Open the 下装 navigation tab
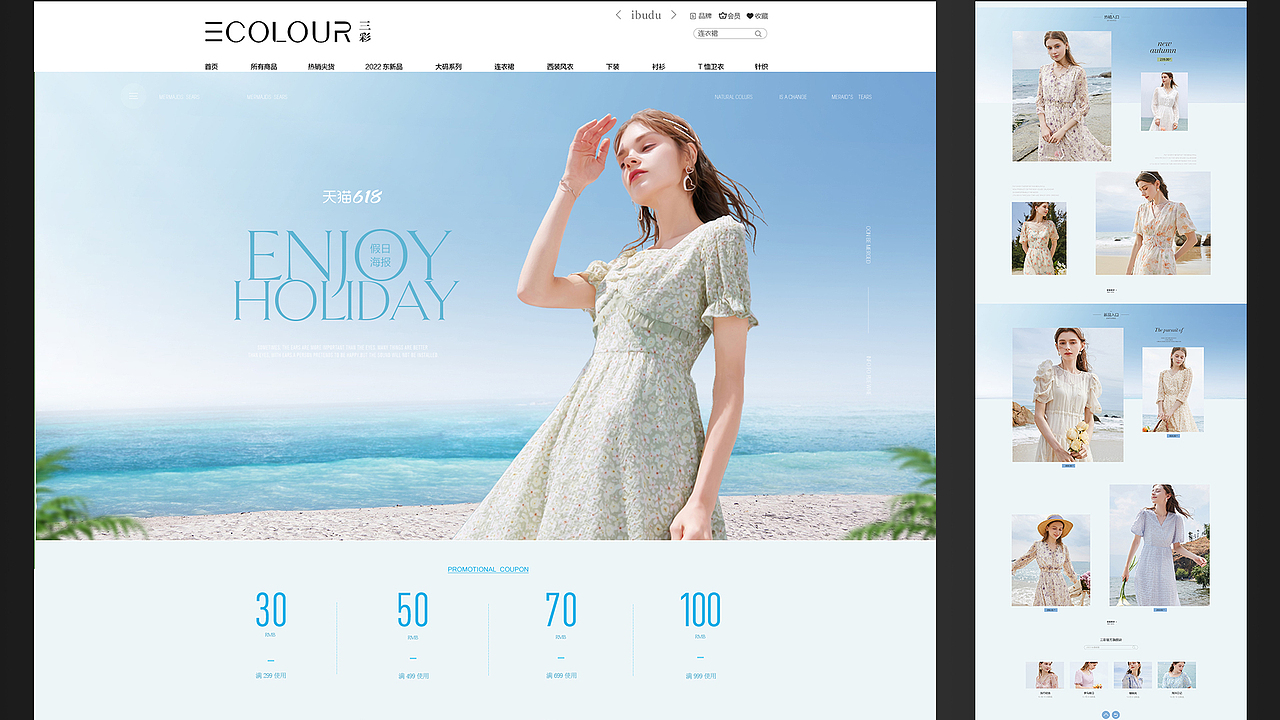The width and height of the screenshot is (1280, 720). pos(612,67)
